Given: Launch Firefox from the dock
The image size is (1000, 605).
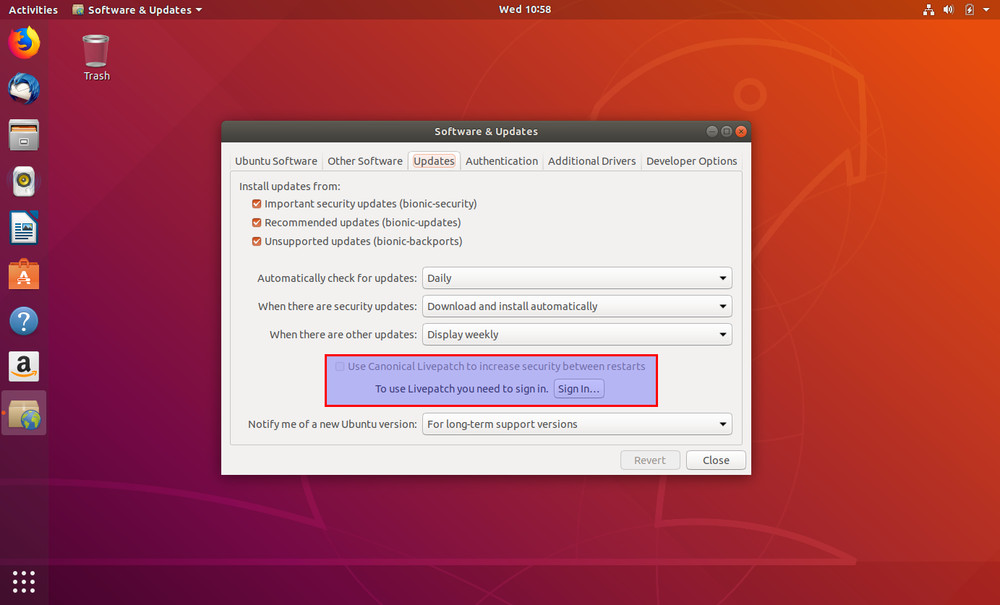Looking at the screenshot, I should point(23,43).
